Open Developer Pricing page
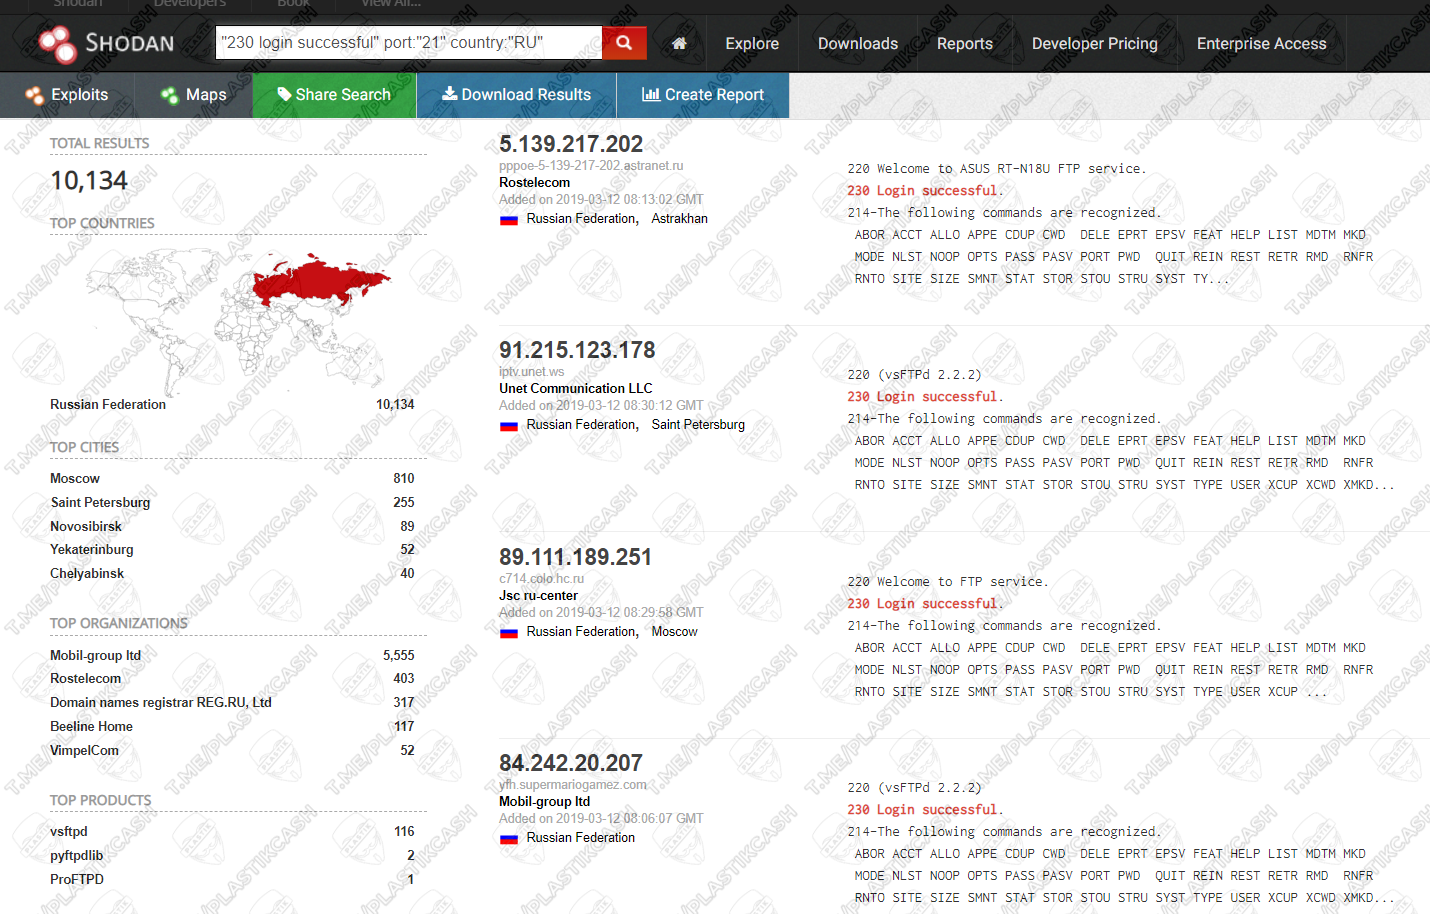The width and height of the screenshot is (1430, 914). pyautogui.click(x=1094, y=44)
